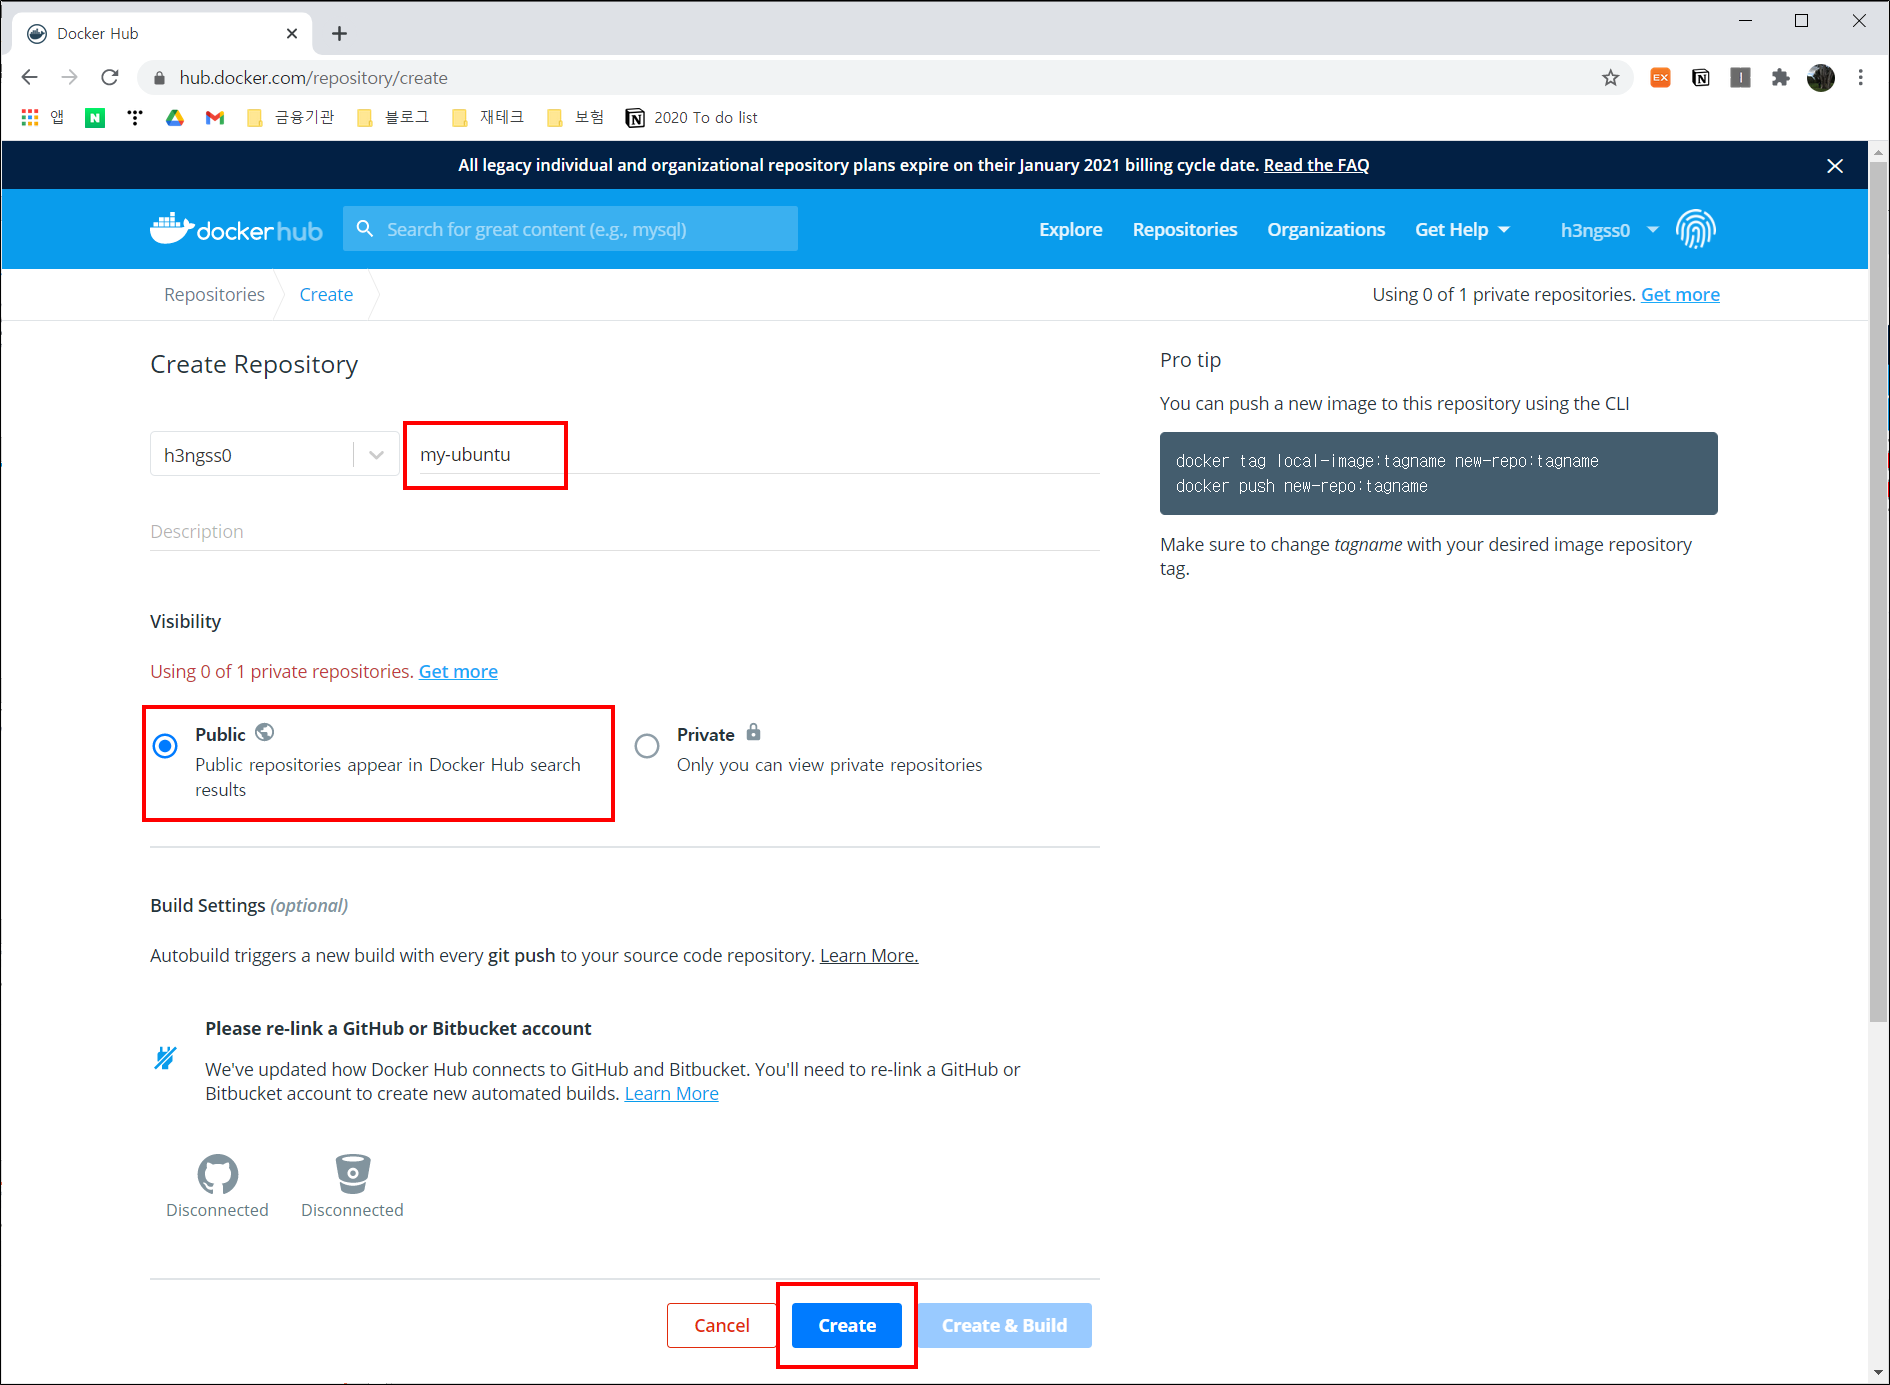Click the Docker Hub whale logo
The width and height of the screenshot is (1890, 1385).
point(236,229)
